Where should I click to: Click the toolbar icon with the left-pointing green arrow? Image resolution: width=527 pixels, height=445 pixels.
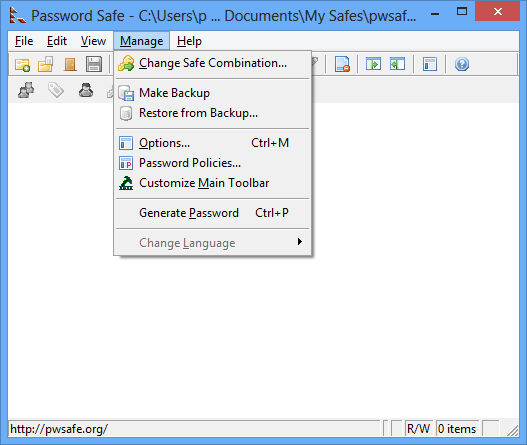pyautogui.click(x=397, y=64)
